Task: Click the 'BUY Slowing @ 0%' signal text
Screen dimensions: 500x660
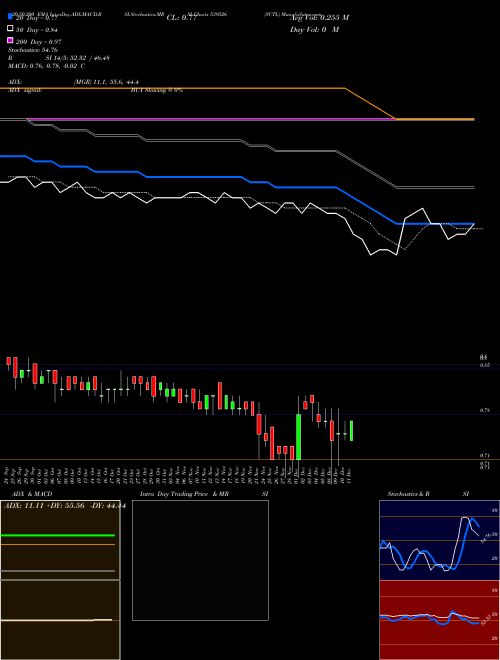Action: (157, 90)
